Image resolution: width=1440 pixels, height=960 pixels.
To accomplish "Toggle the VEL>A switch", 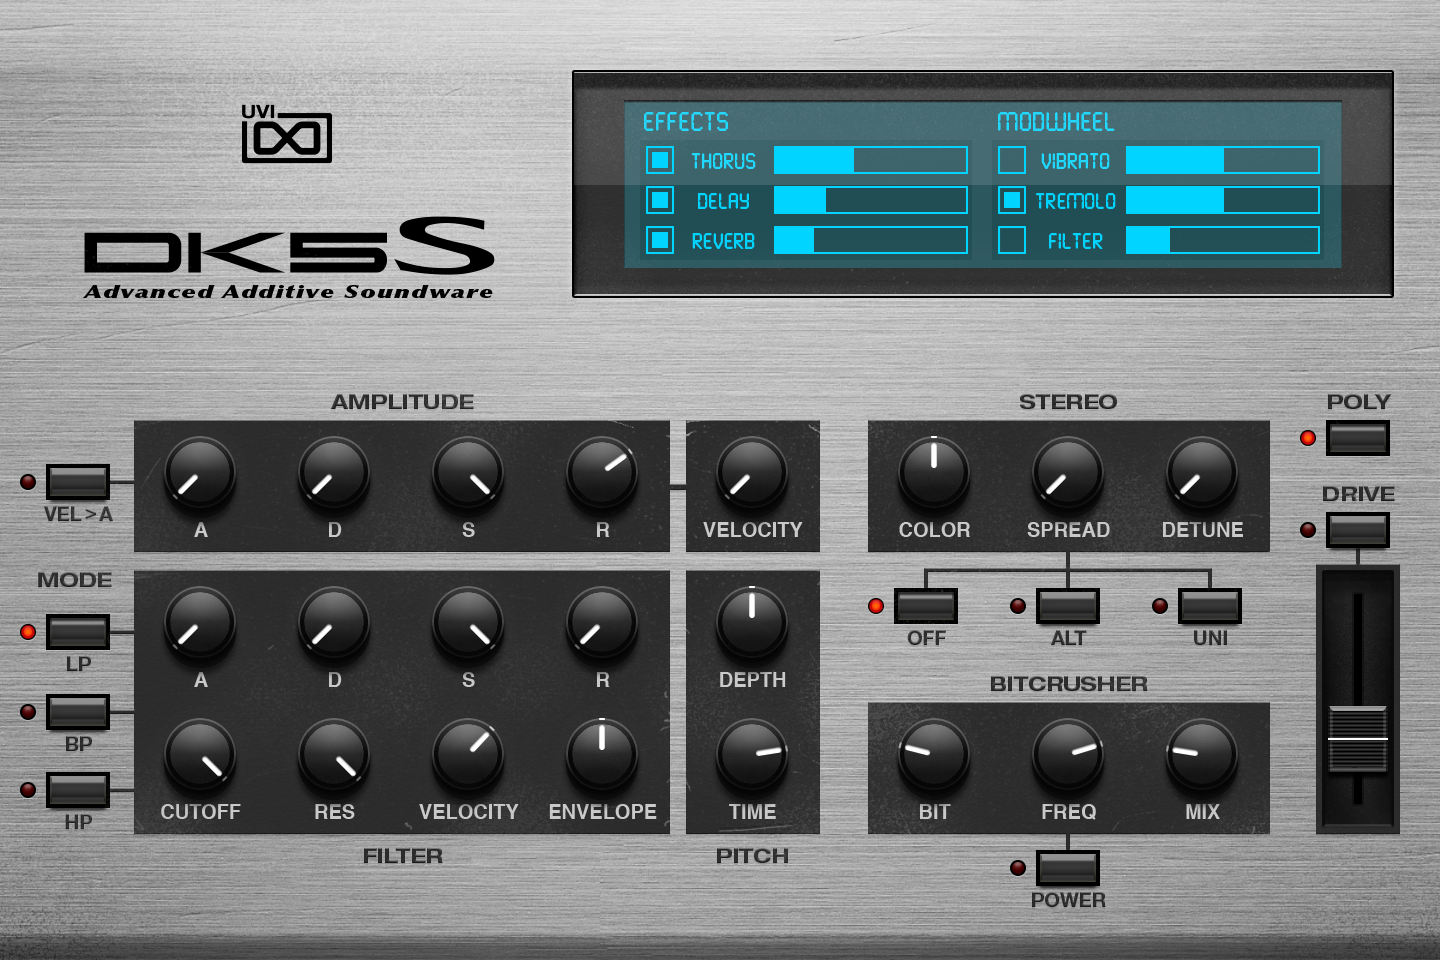I will [x=78, y=482].
